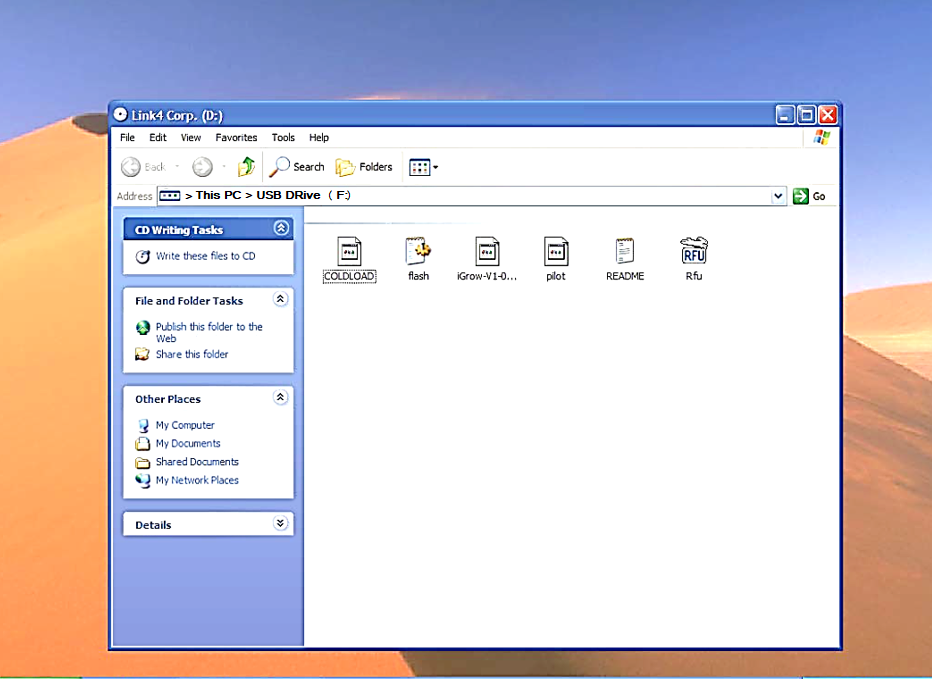
Task: Select the Rfu application icon
Action: pyautogui.click(x=694, y=251)
